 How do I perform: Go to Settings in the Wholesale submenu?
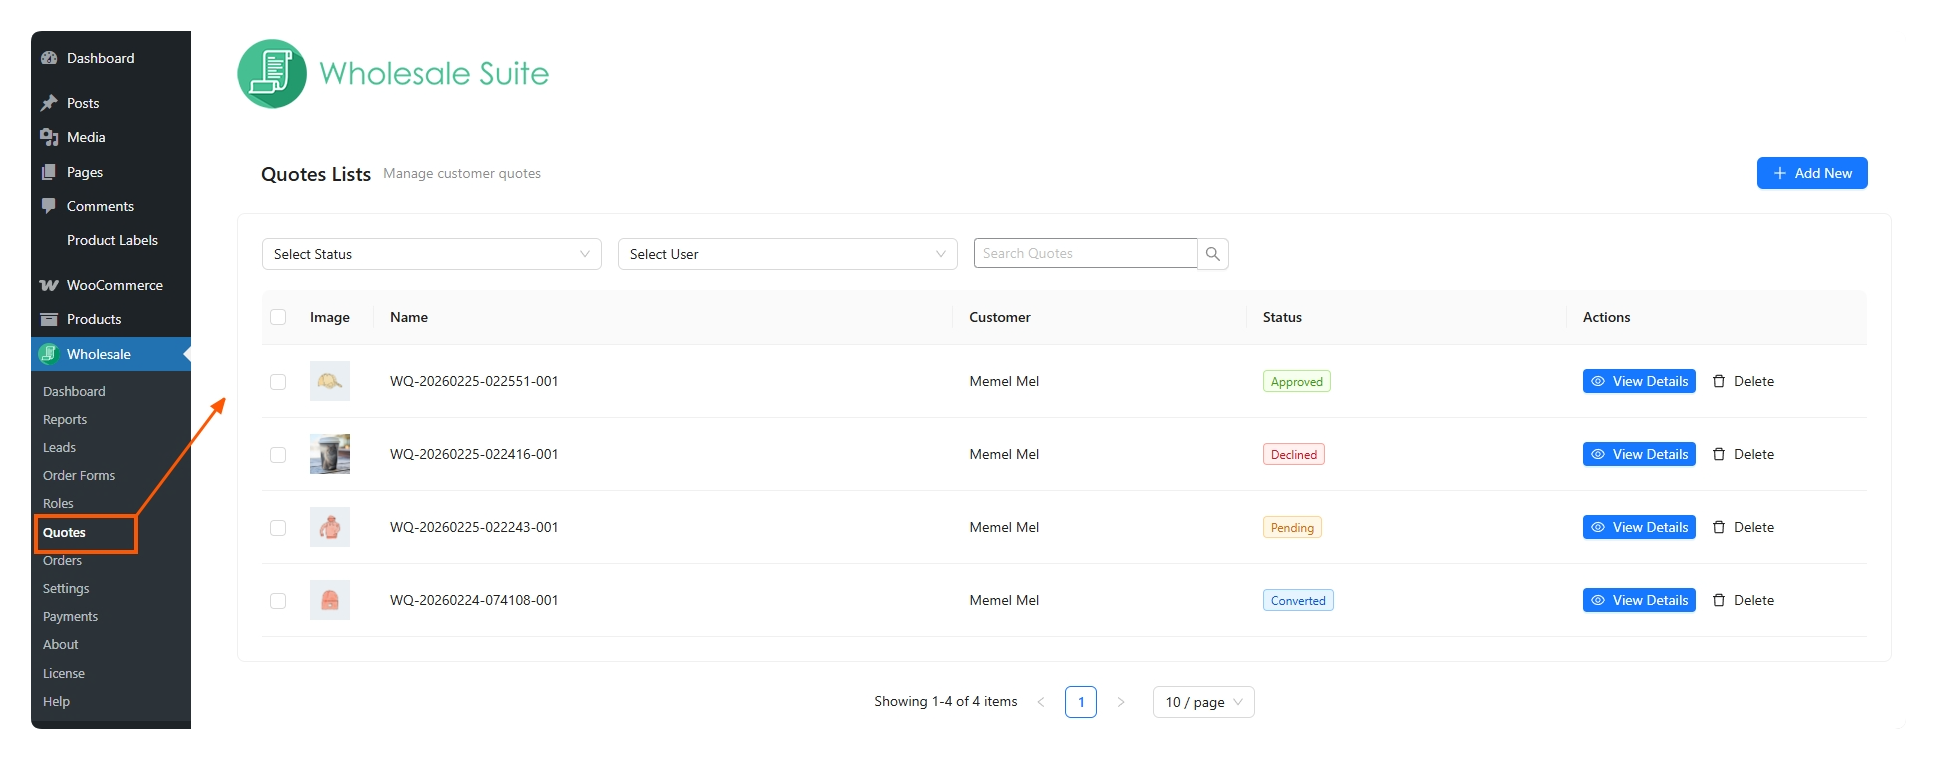66,588
